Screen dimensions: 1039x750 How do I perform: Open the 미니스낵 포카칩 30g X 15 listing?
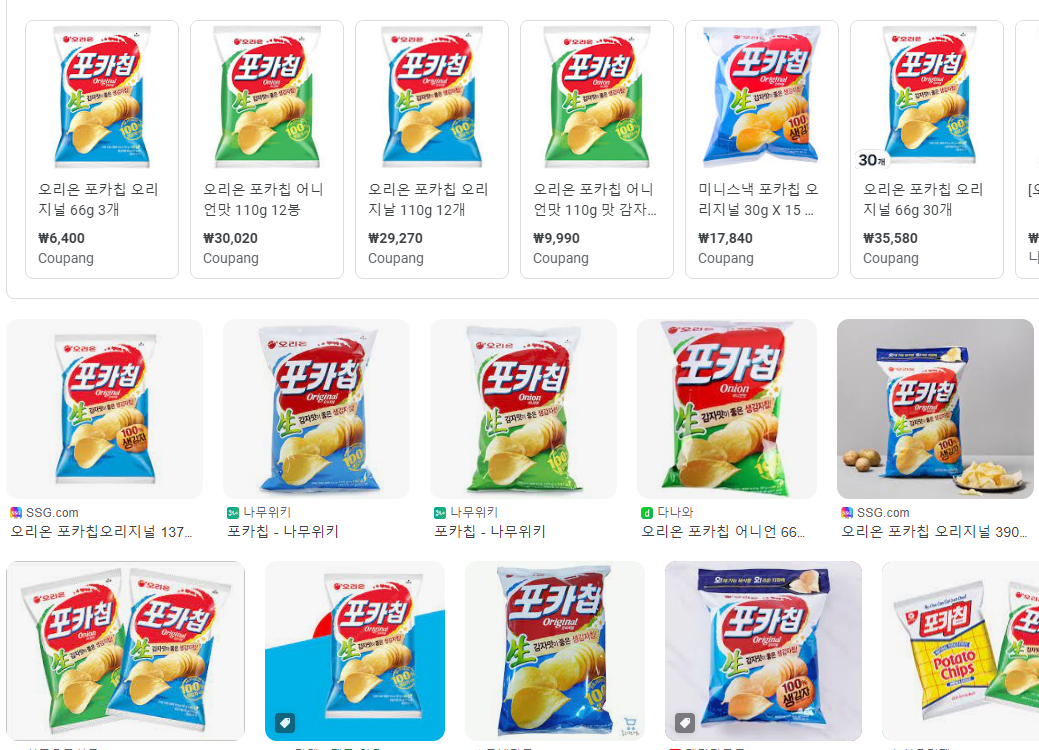pyautogui.click(x=762, y=149)
